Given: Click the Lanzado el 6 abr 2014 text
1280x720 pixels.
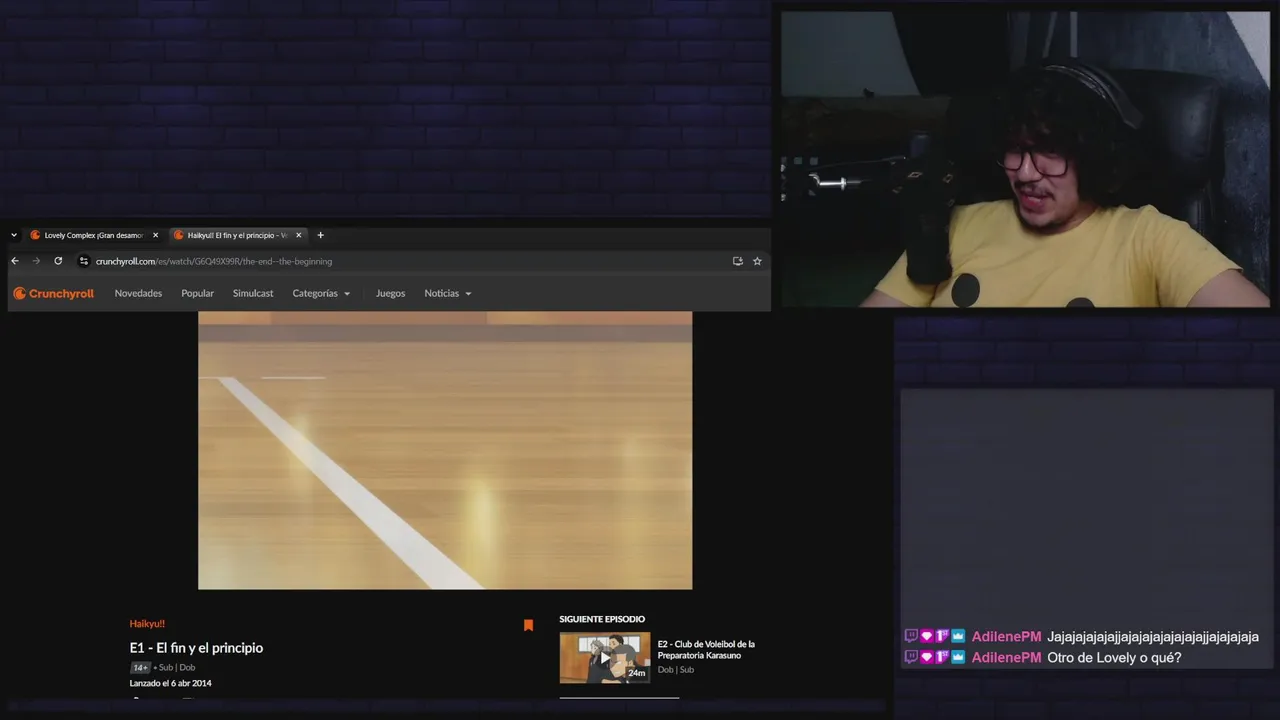Looking at the screenshot, I should coord(170,683).
